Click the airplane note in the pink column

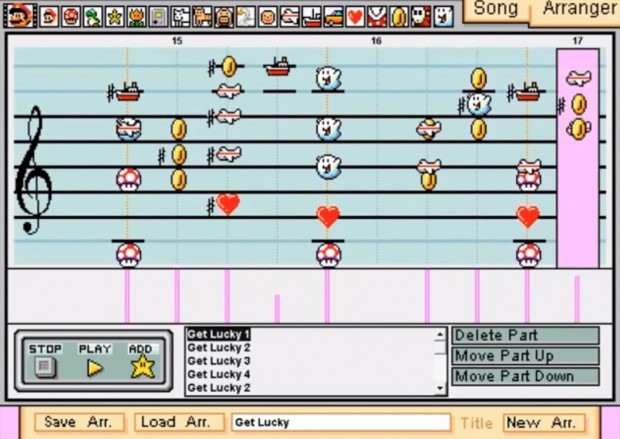[579, 78]
